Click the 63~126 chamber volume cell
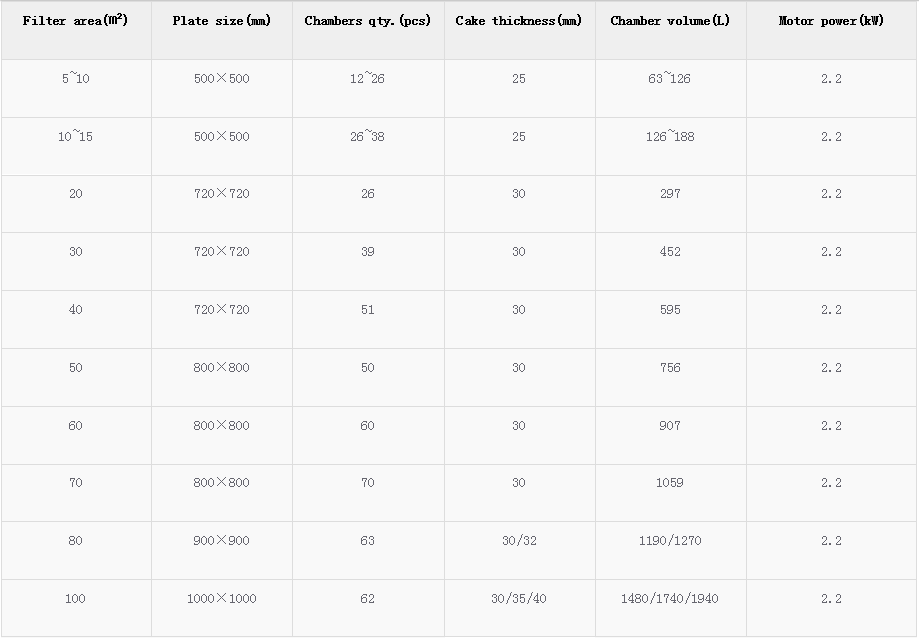Image resolution: width=919 pixels, height=639 pixels. click(x=670, y=79)
